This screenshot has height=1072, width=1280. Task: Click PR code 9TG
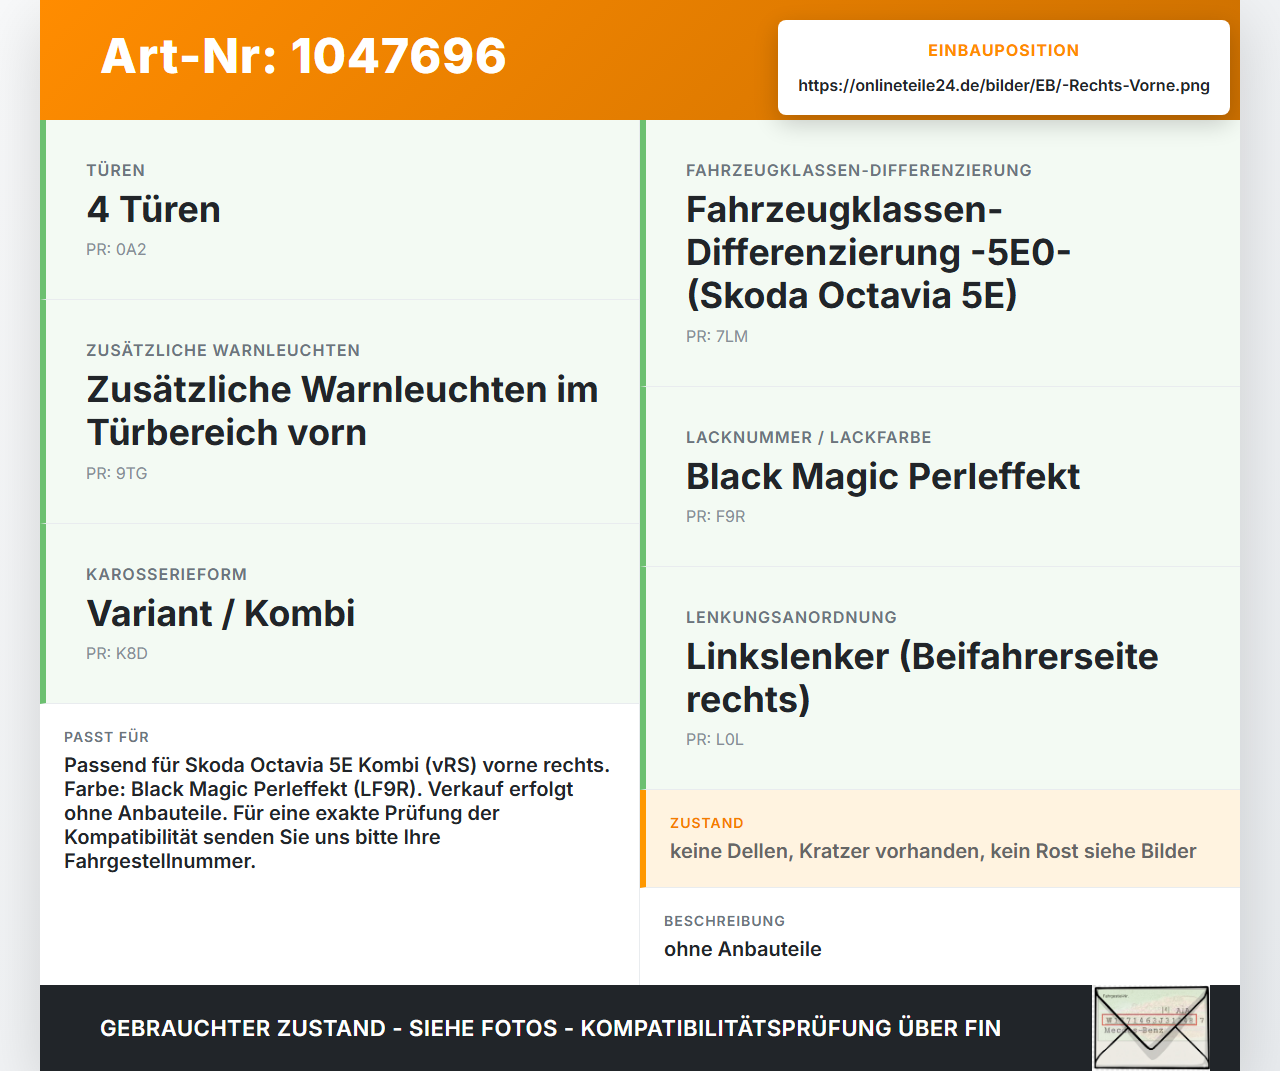tap(117, 473)
